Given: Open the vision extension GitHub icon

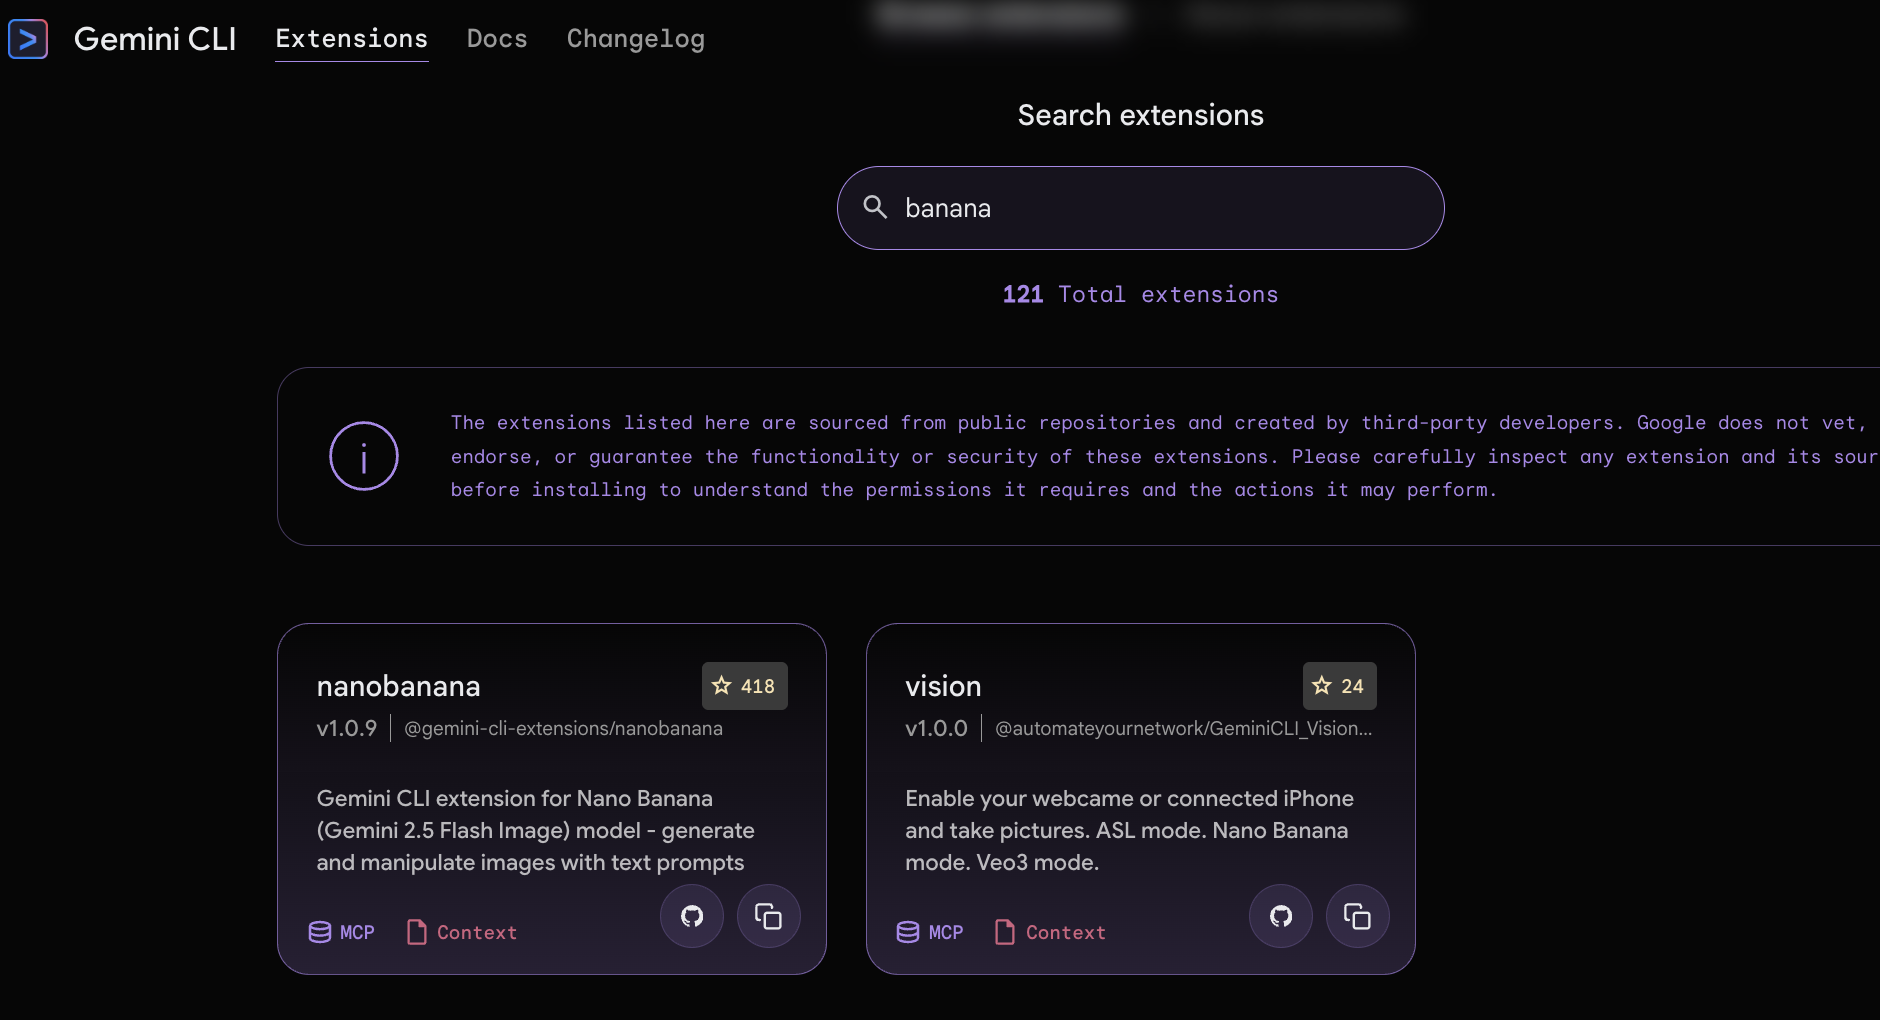Looking at the screenshot, I should coord(1281,916).
